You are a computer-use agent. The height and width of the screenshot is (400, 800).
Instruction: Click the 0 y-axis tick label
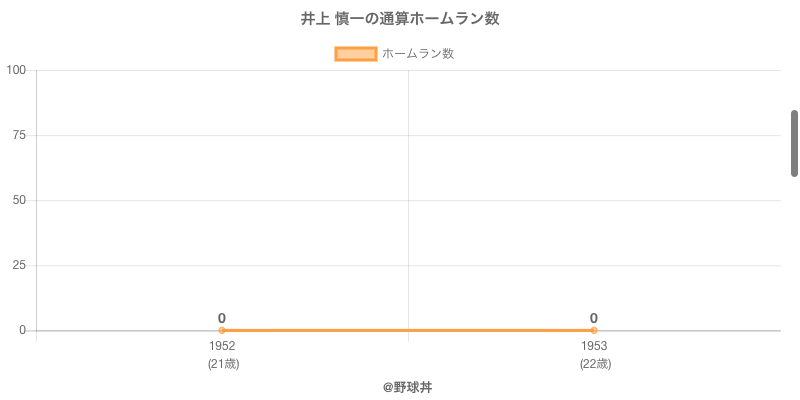coord(22,330)
